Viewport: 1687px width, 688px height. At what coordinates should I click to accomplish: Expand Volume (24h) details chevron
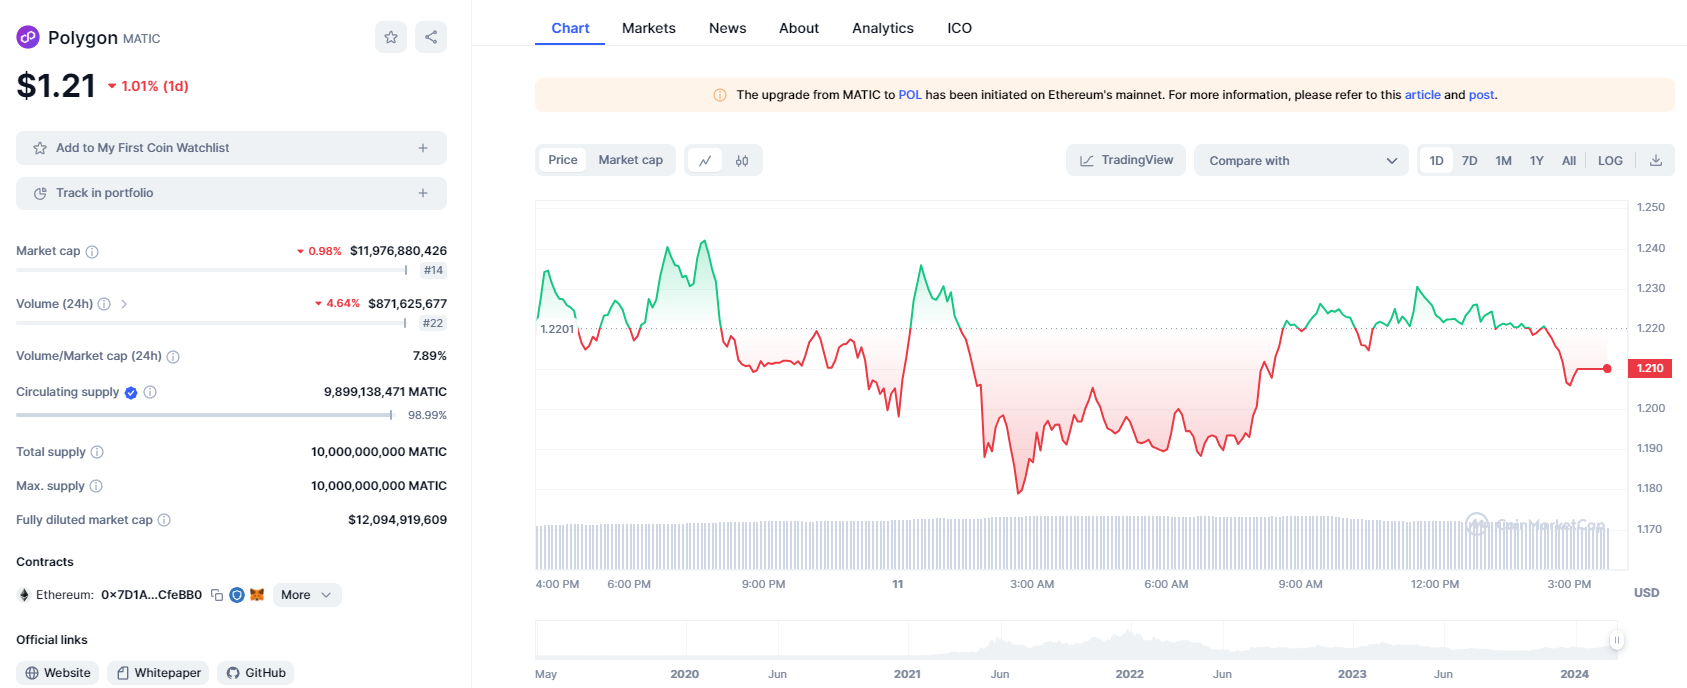coord(124,304)
